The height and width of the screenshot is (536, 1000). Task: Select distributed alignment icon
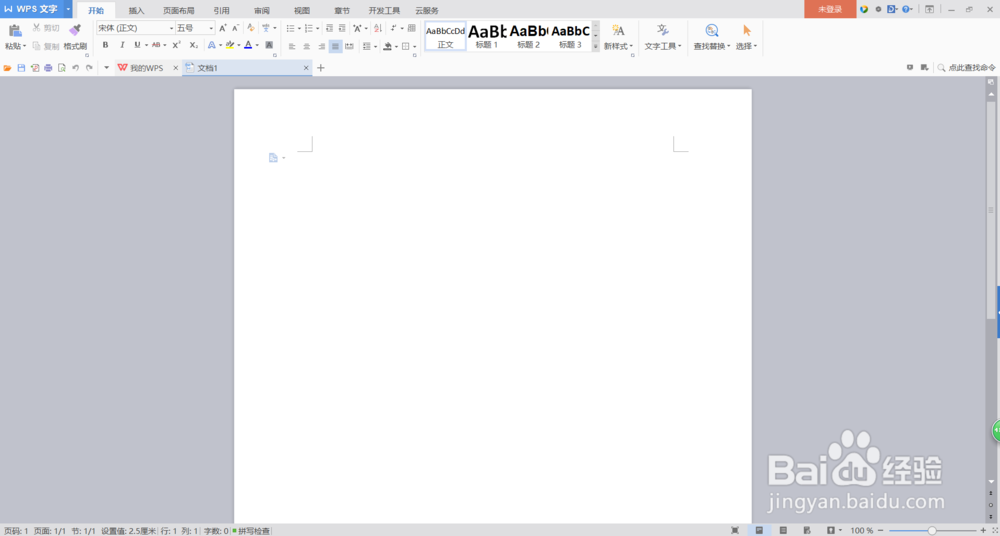pyautogui.click(x=349, y=46)
